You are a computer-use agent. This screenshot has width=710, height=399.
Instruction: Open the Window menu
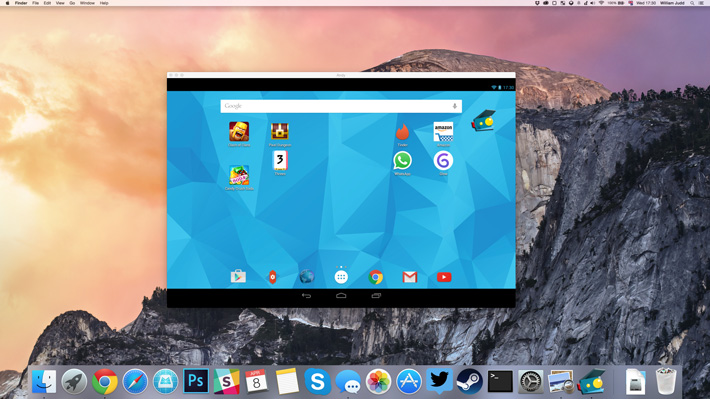(x=87, y=3)
